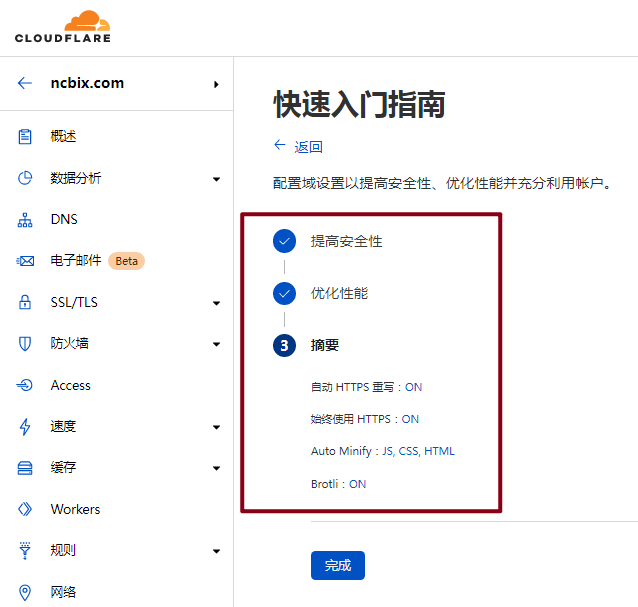Expand the 规则 submenu arrow
This screenshot has height=607, width=638.
pos(216,551)
